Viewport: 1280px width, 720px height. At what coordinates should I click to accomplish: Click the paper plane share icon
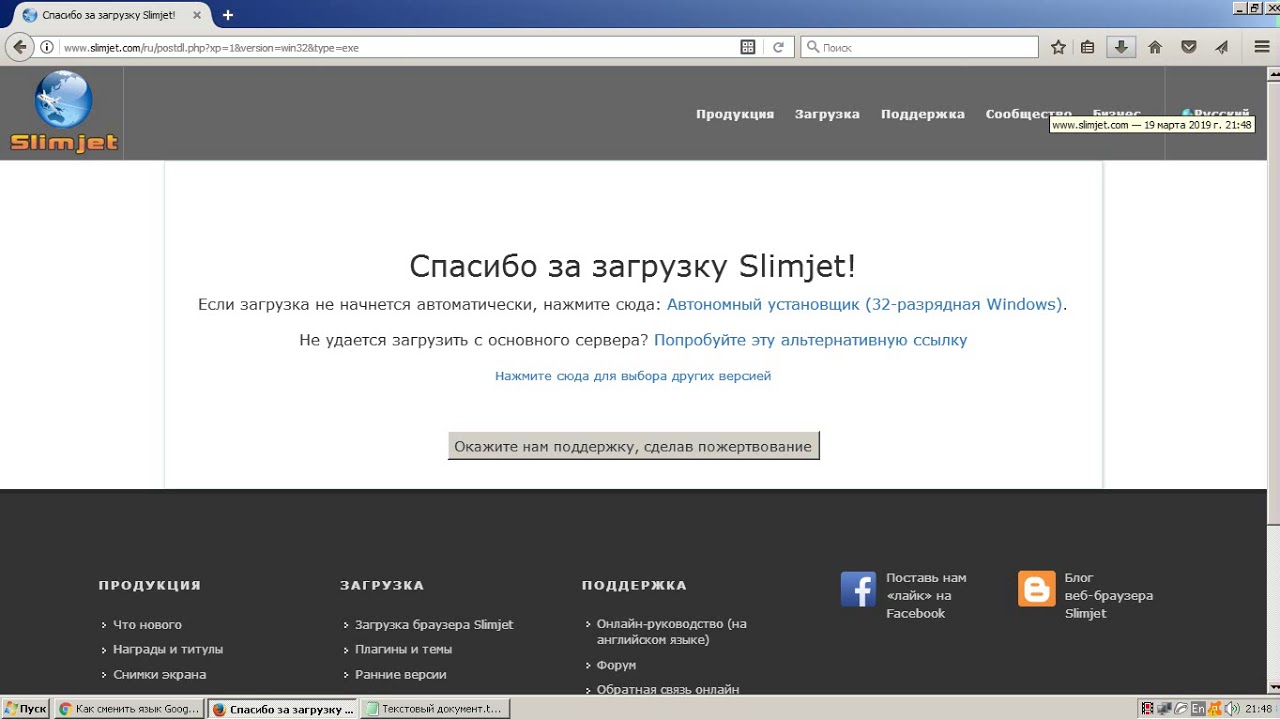1221,47
